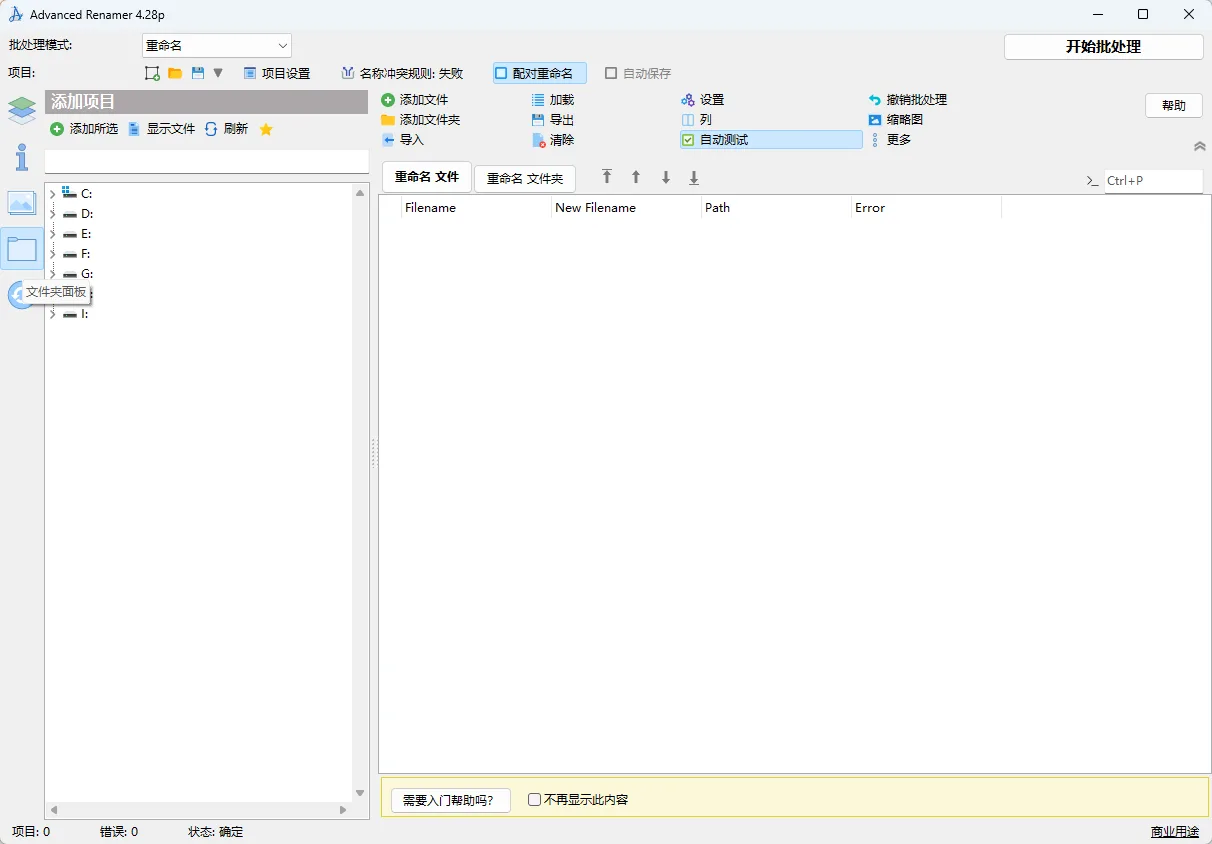The width and height of the screenshot is (1212, 844).
Task: Open 名称冲突规则: 失败 setting
Action: point(402,73)
